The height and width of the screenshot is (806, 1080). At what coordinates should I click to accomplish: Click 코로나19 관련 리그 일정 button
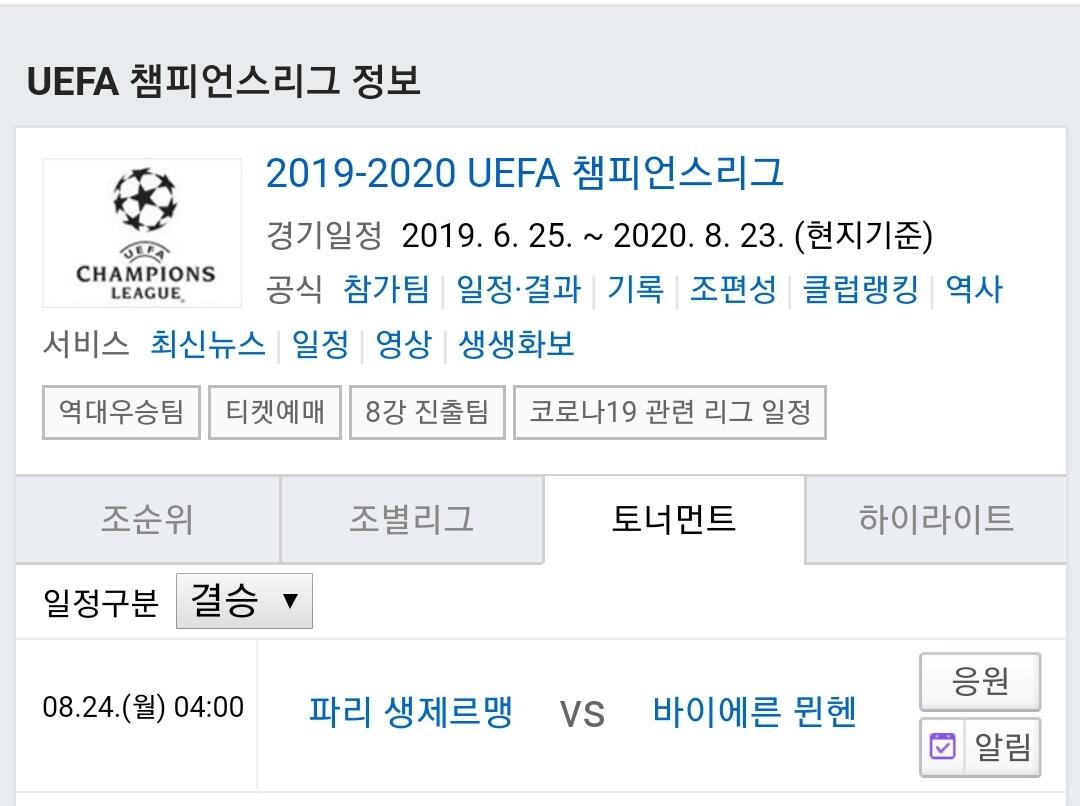pyautogui.click(x=669, y=412)
